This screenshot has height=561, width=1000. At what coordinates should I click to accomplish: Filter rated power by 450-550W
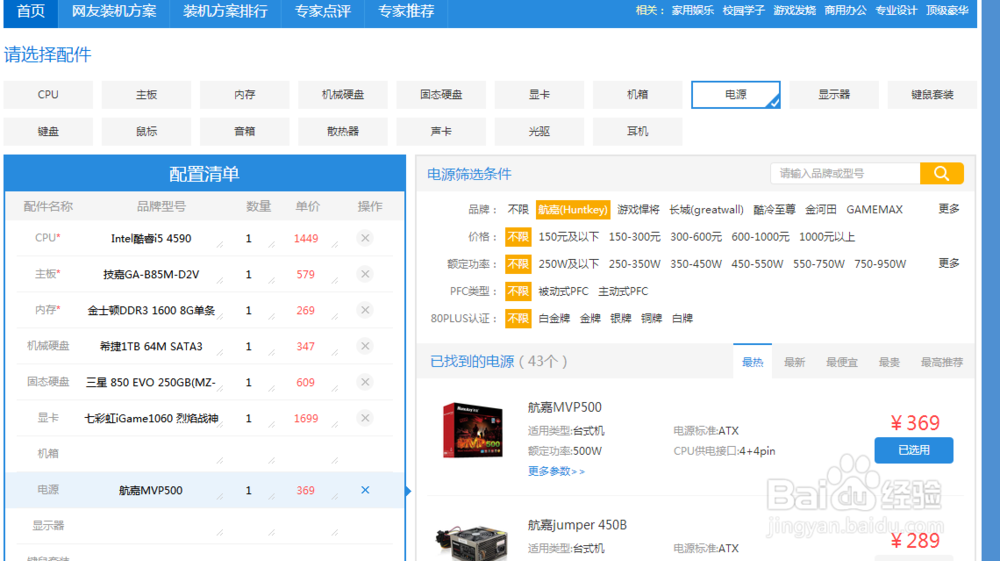pos(757,264)
